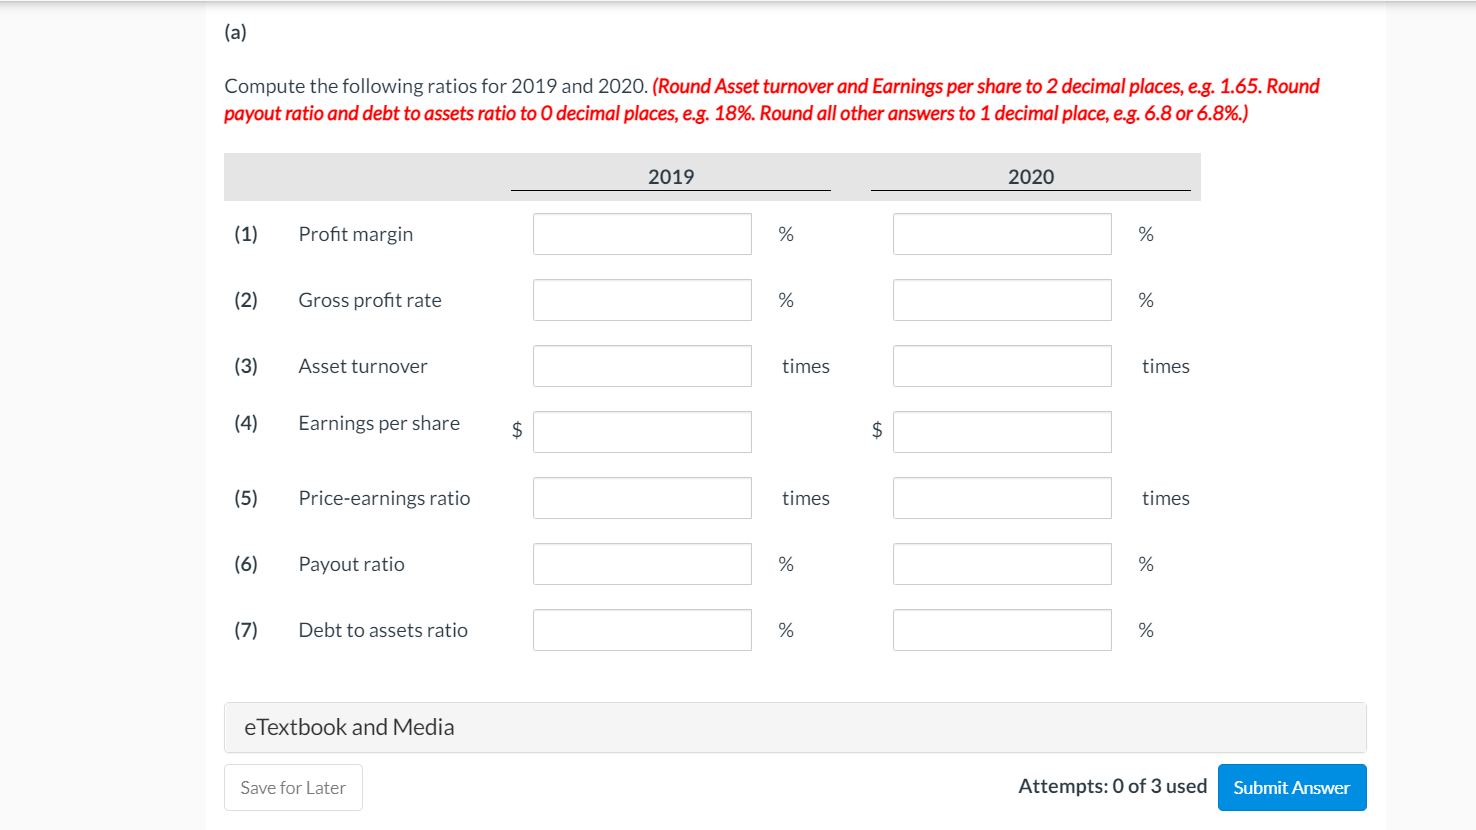
Task: Click the 2020 Profit margin input field
Action: click(1001, 233)
